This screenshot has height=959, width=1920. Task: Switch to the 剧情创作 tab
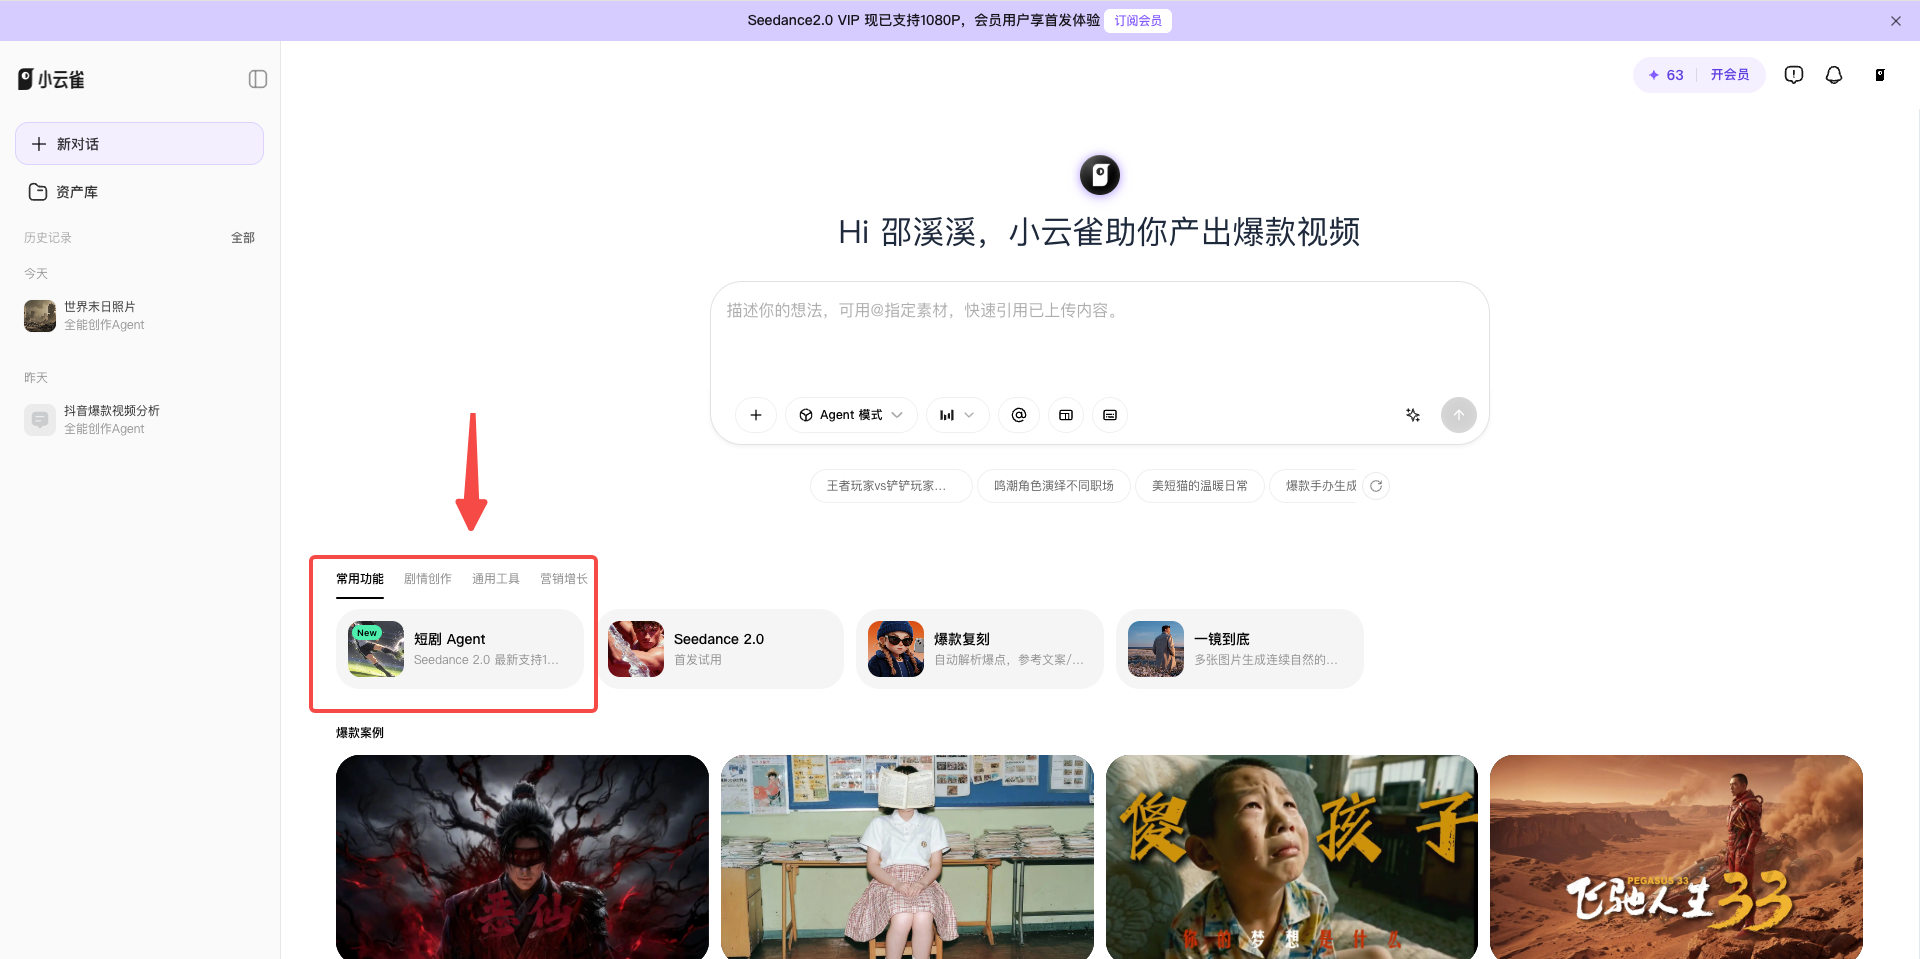tap(428, 579)
